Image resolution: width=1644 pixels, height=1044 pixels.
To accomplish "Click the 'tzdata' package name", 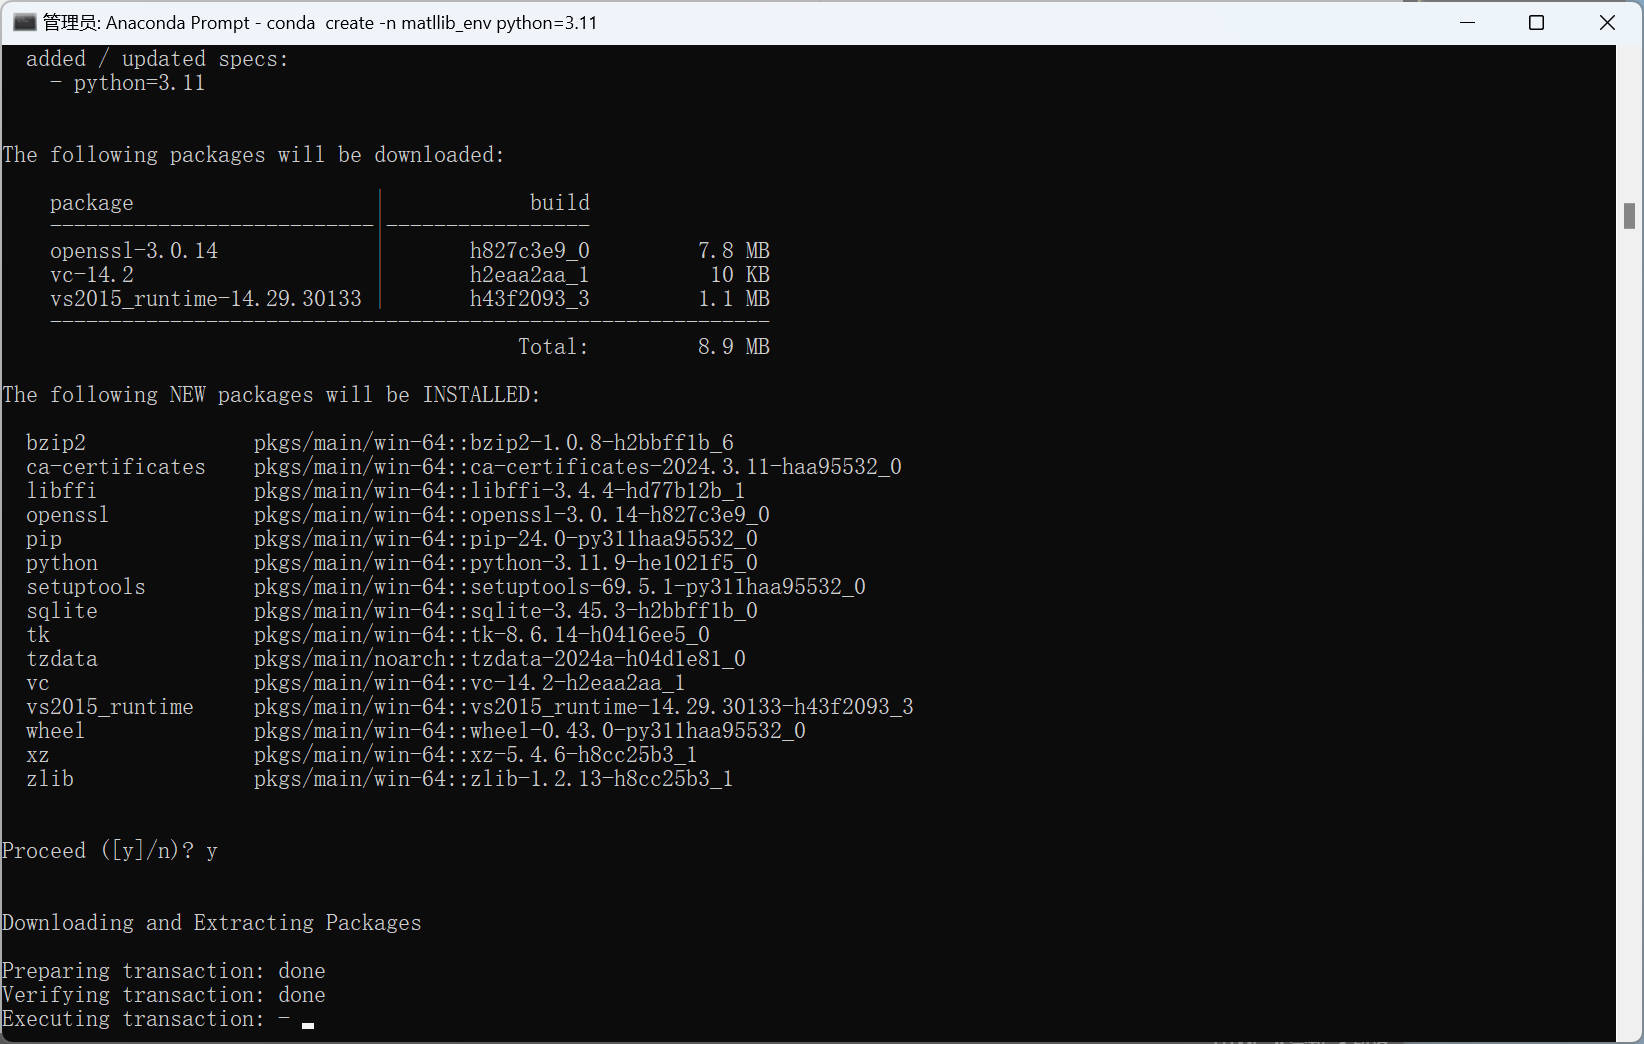I will [62, 659].
